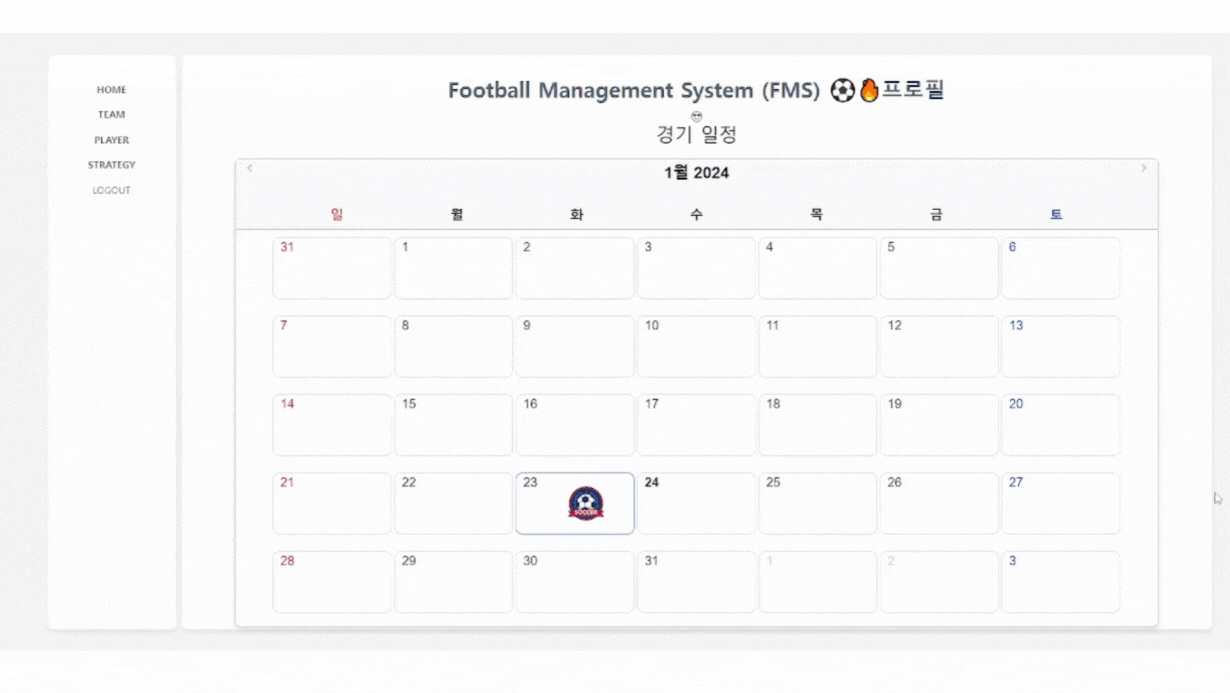Click the smiley emoji above 경기 일정

tap(696, 116)
